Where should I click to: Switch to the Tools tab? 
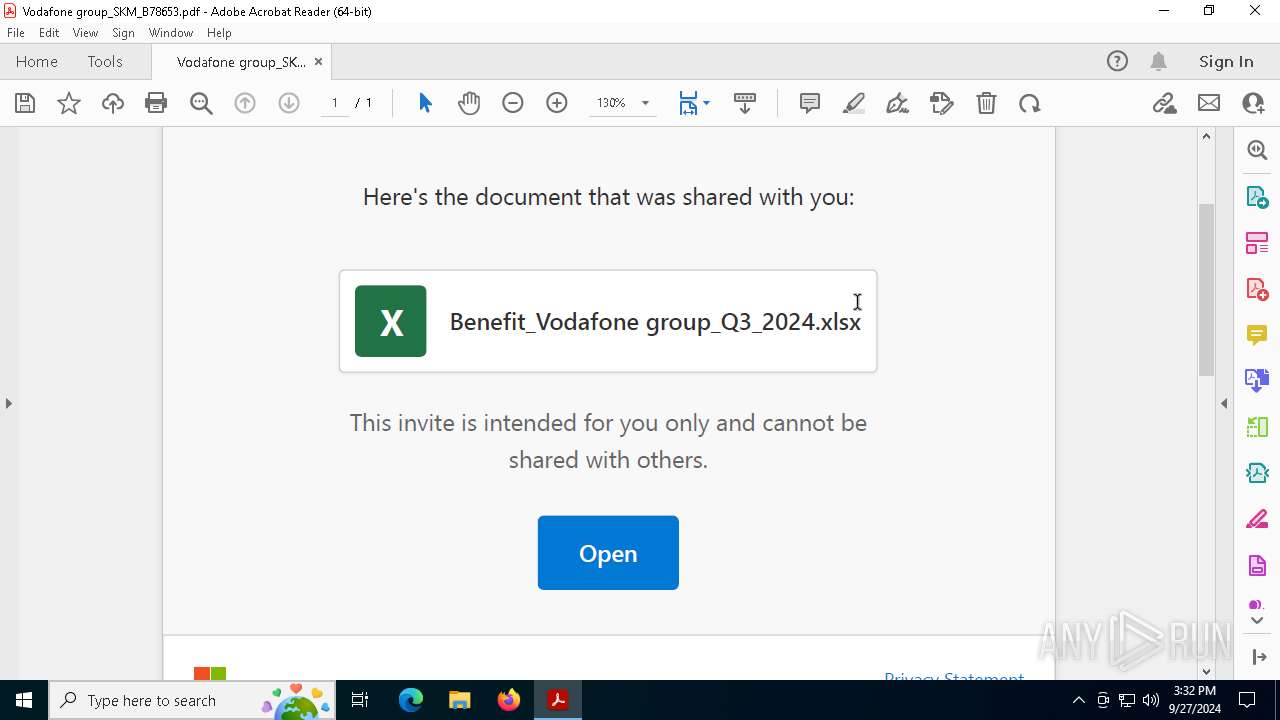[105, 61]
